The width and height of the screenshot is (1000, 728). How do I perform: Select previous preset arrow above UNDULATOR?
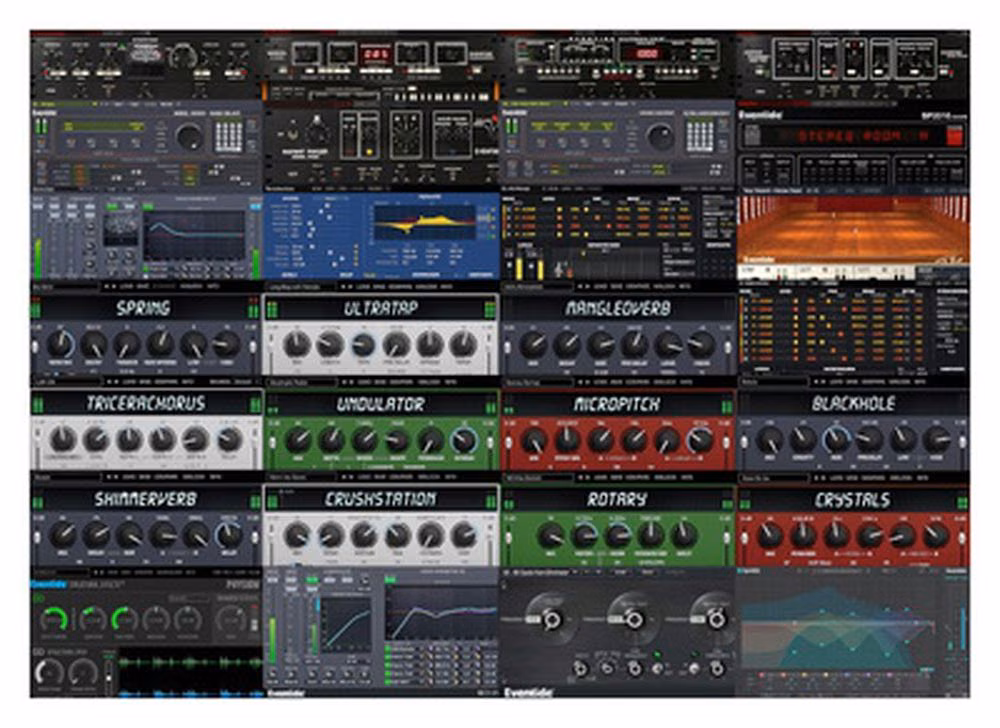click(344, 382)
